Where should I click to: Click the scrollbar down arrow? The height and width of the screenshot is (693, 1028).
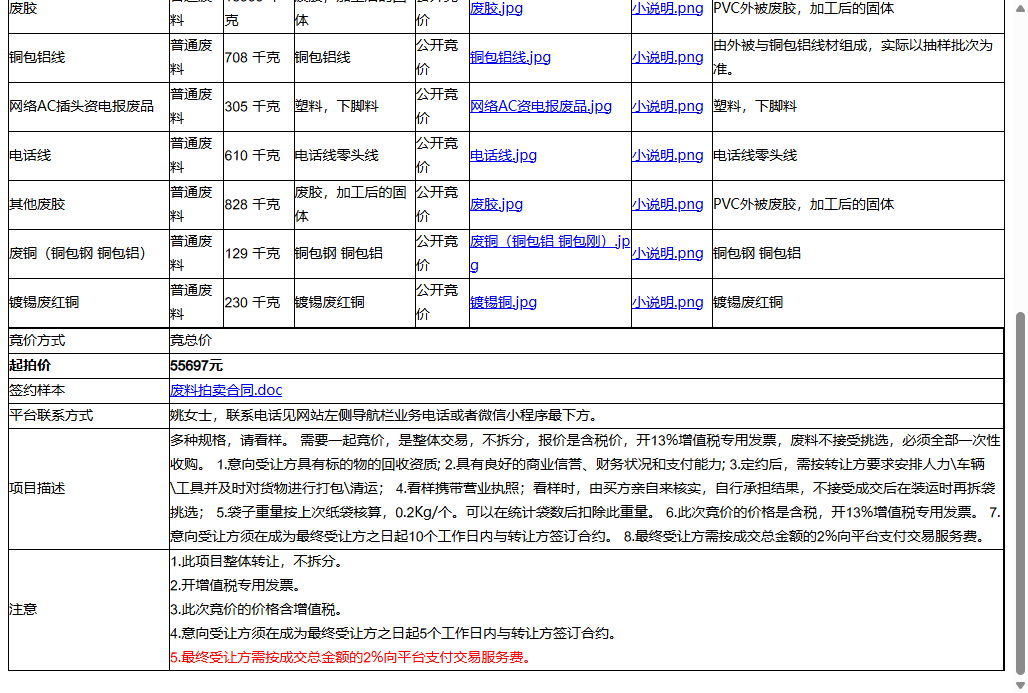[x=1019, y=686]
